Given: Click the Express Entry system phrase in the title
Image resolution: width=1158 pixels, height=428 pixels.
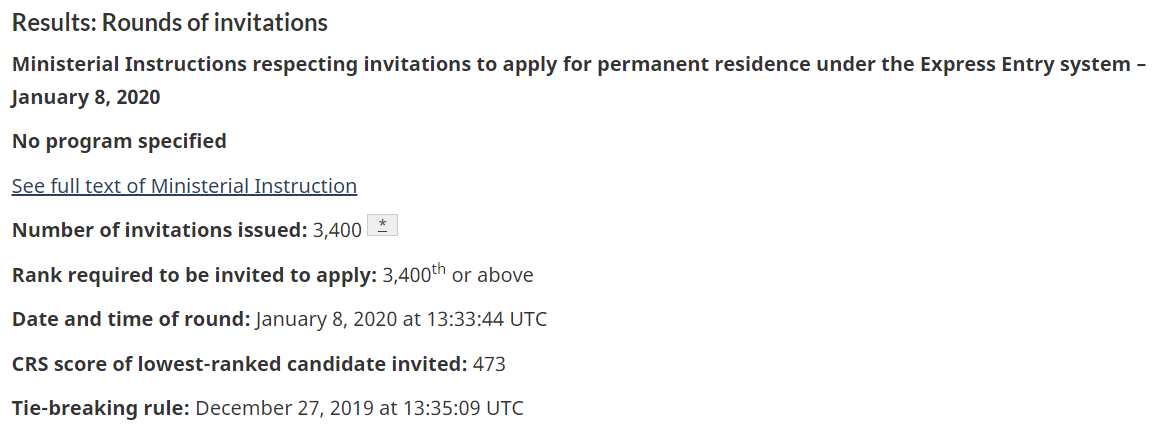Looking at the screenshot, I should click(x=1030, y=65).
